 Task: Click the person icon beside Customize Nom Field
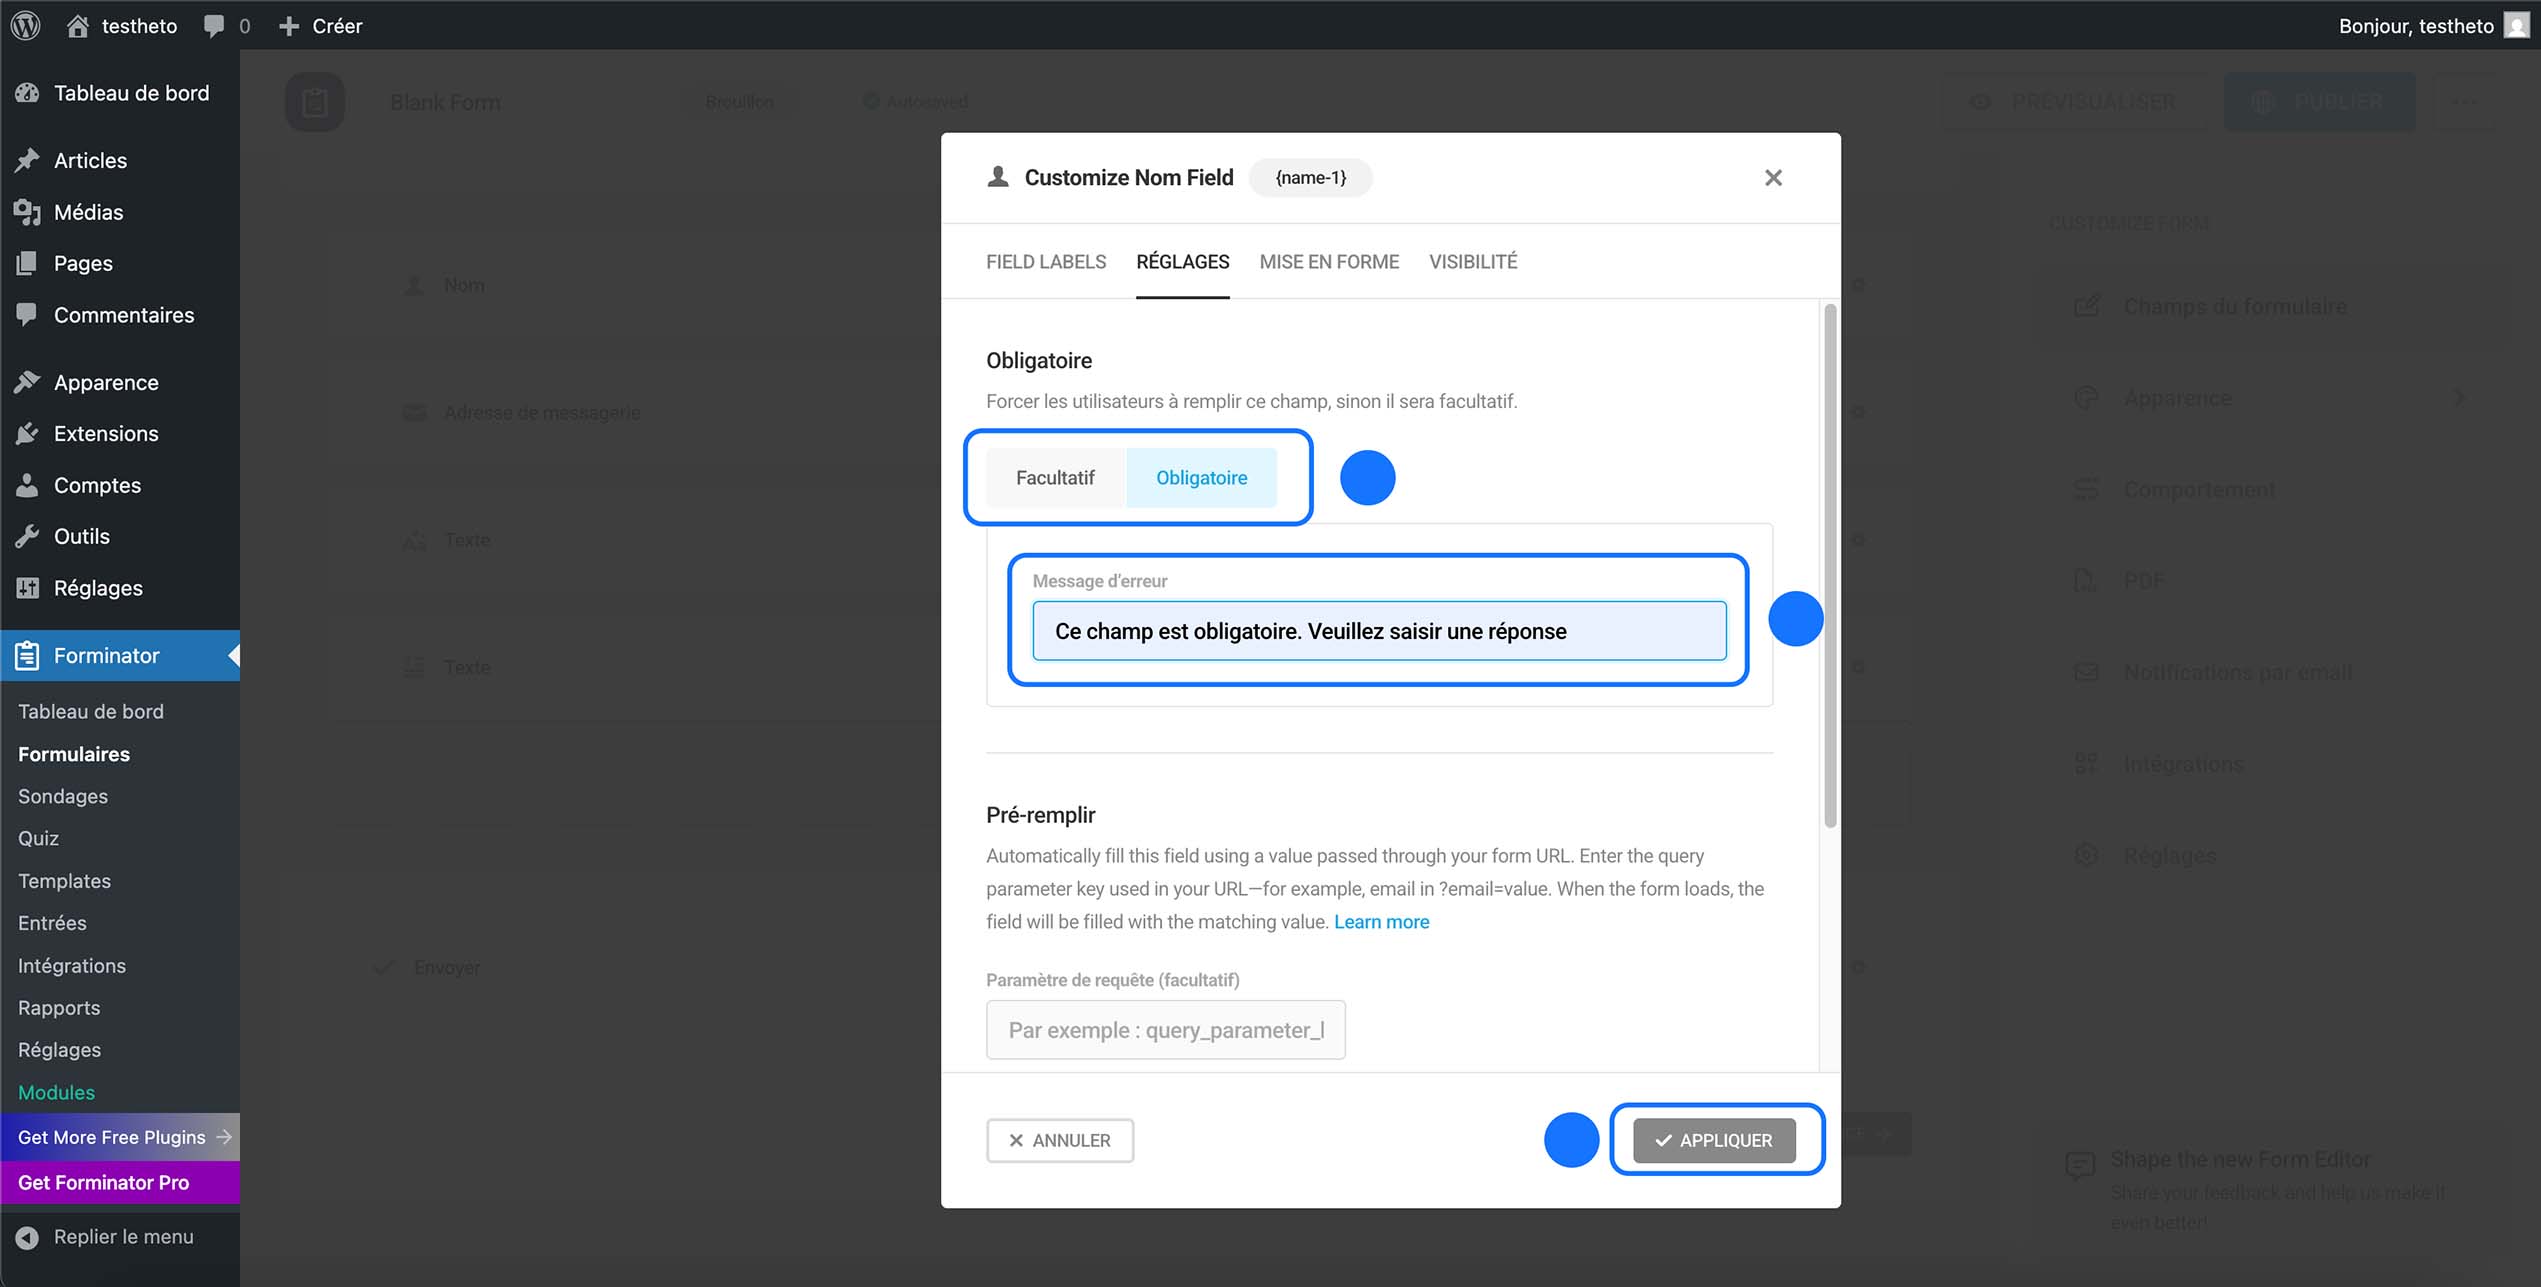[996, 177]
